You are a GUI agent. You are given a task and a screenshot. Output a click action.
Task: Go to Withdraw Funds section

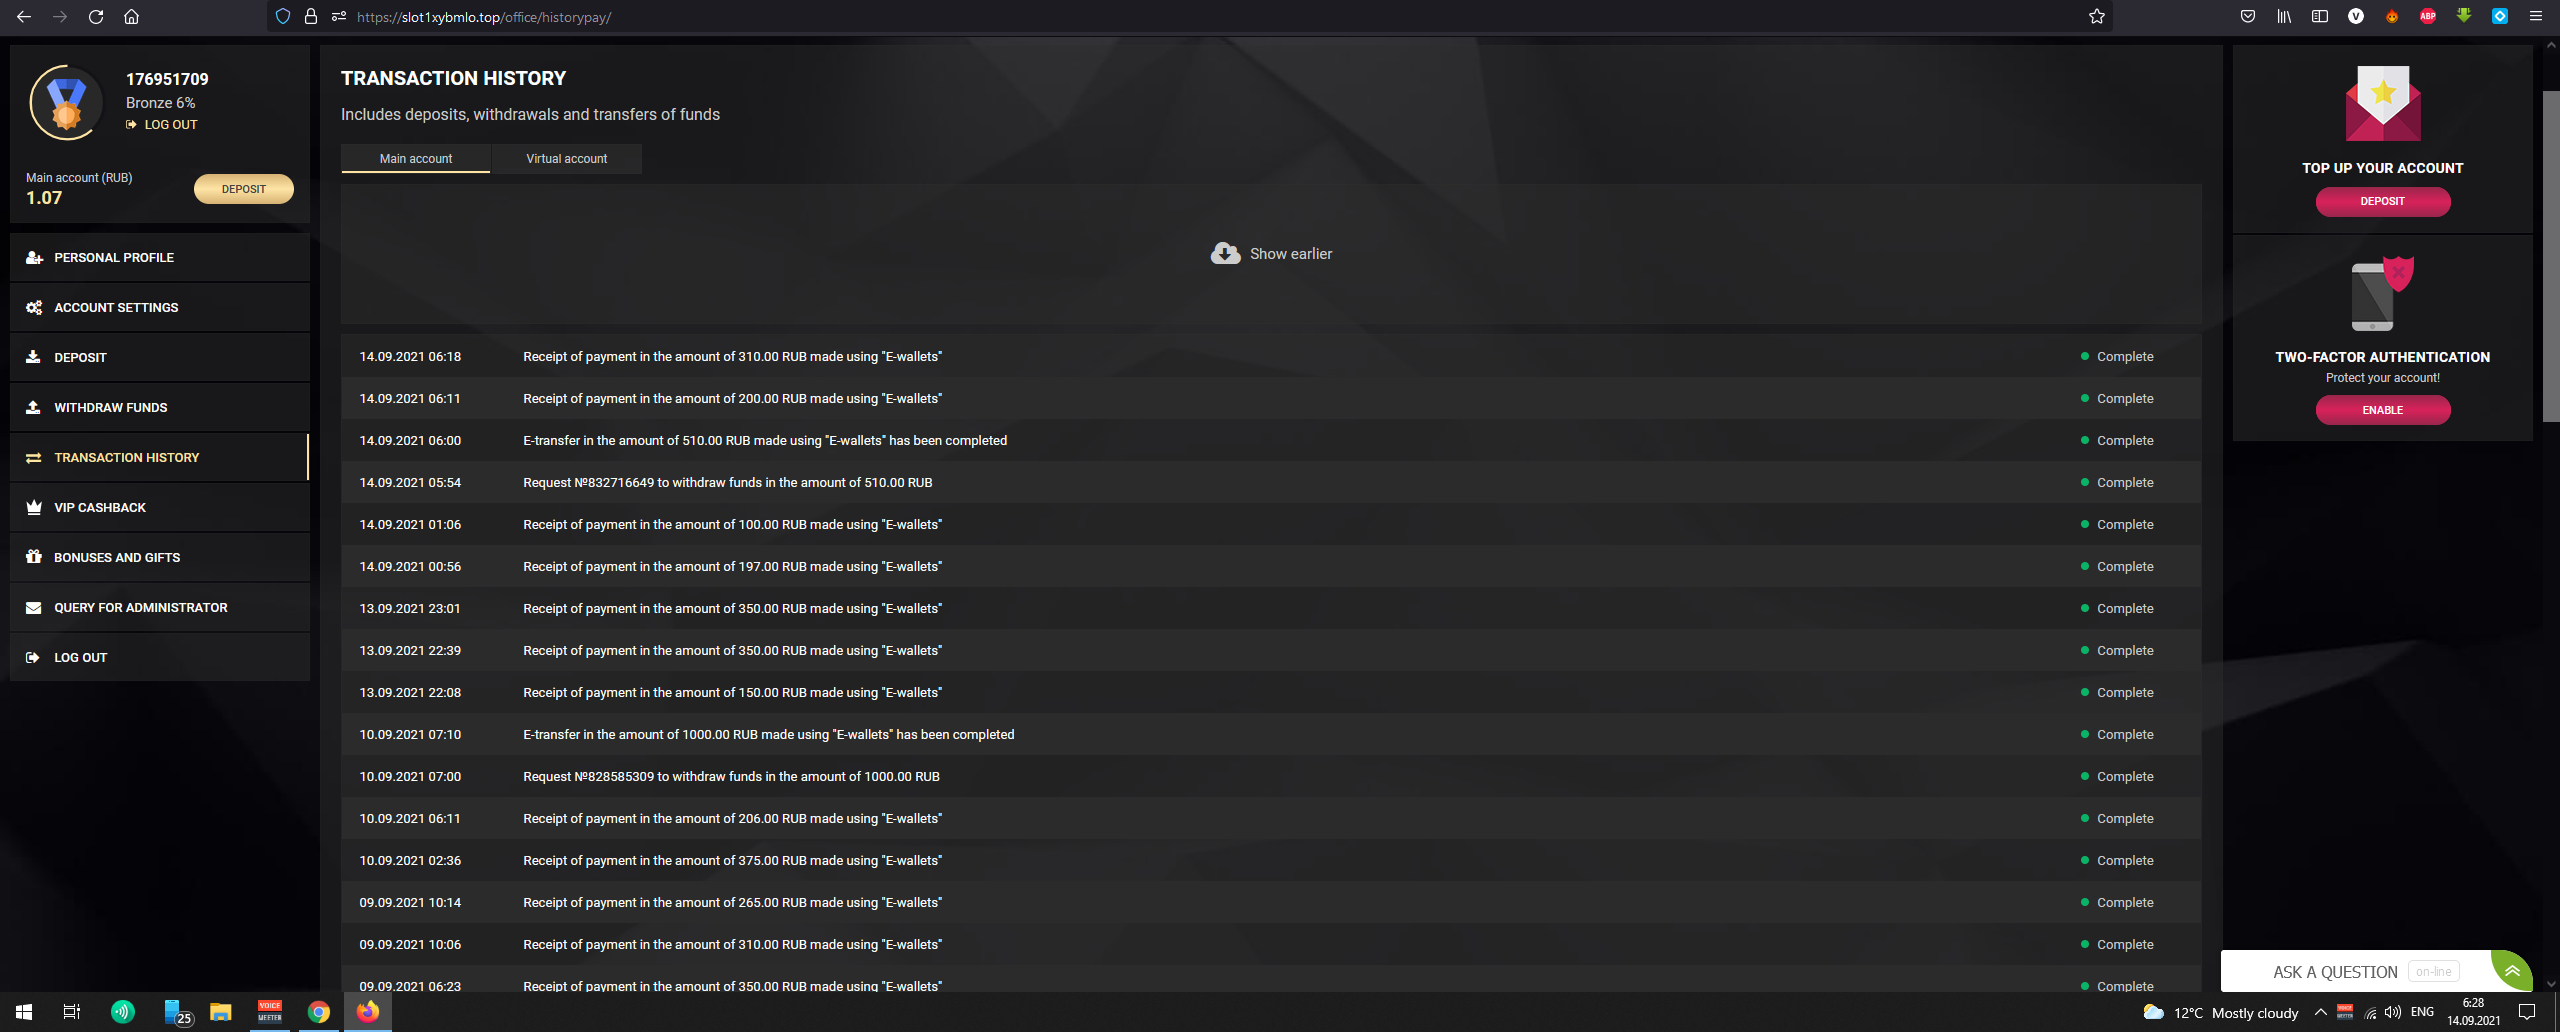(x=110, y=408)
